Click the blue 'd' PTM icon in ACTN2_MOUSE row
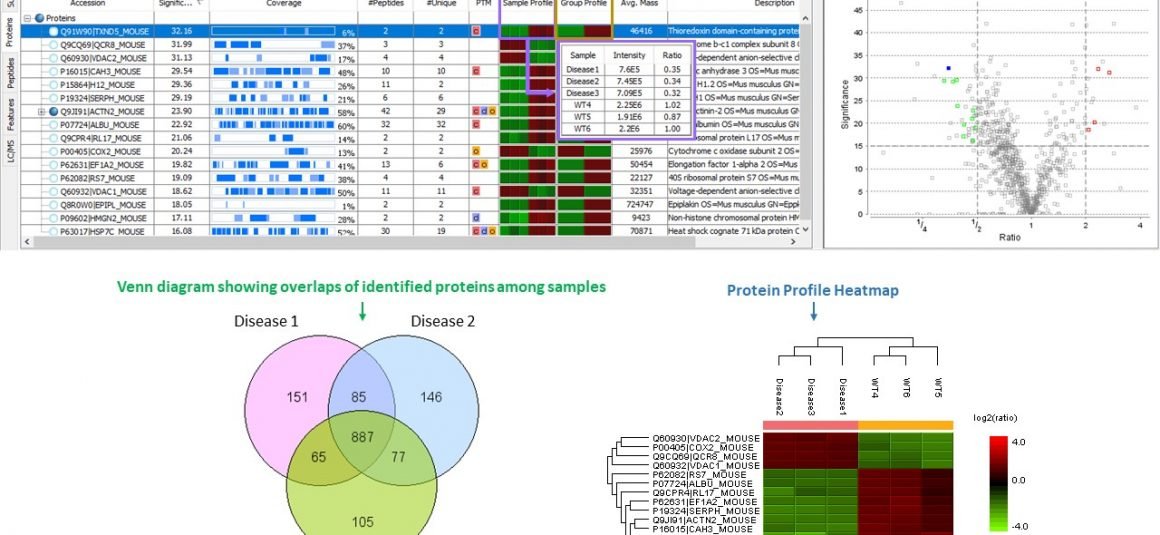Viewport: 1160px width, 535px height. pos(484,112)
